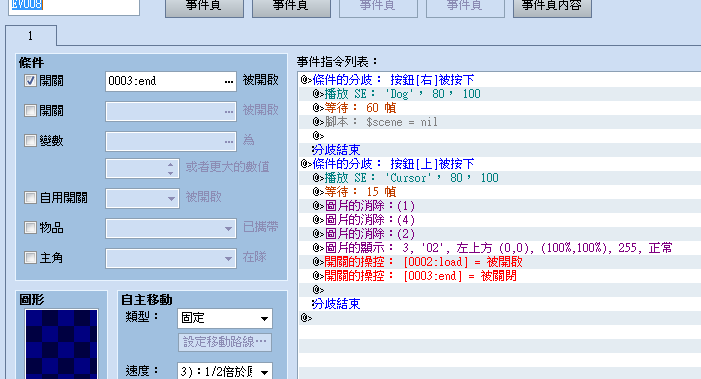Click the 設定移動路線 button
701x379 pixels.
(225, 342)
